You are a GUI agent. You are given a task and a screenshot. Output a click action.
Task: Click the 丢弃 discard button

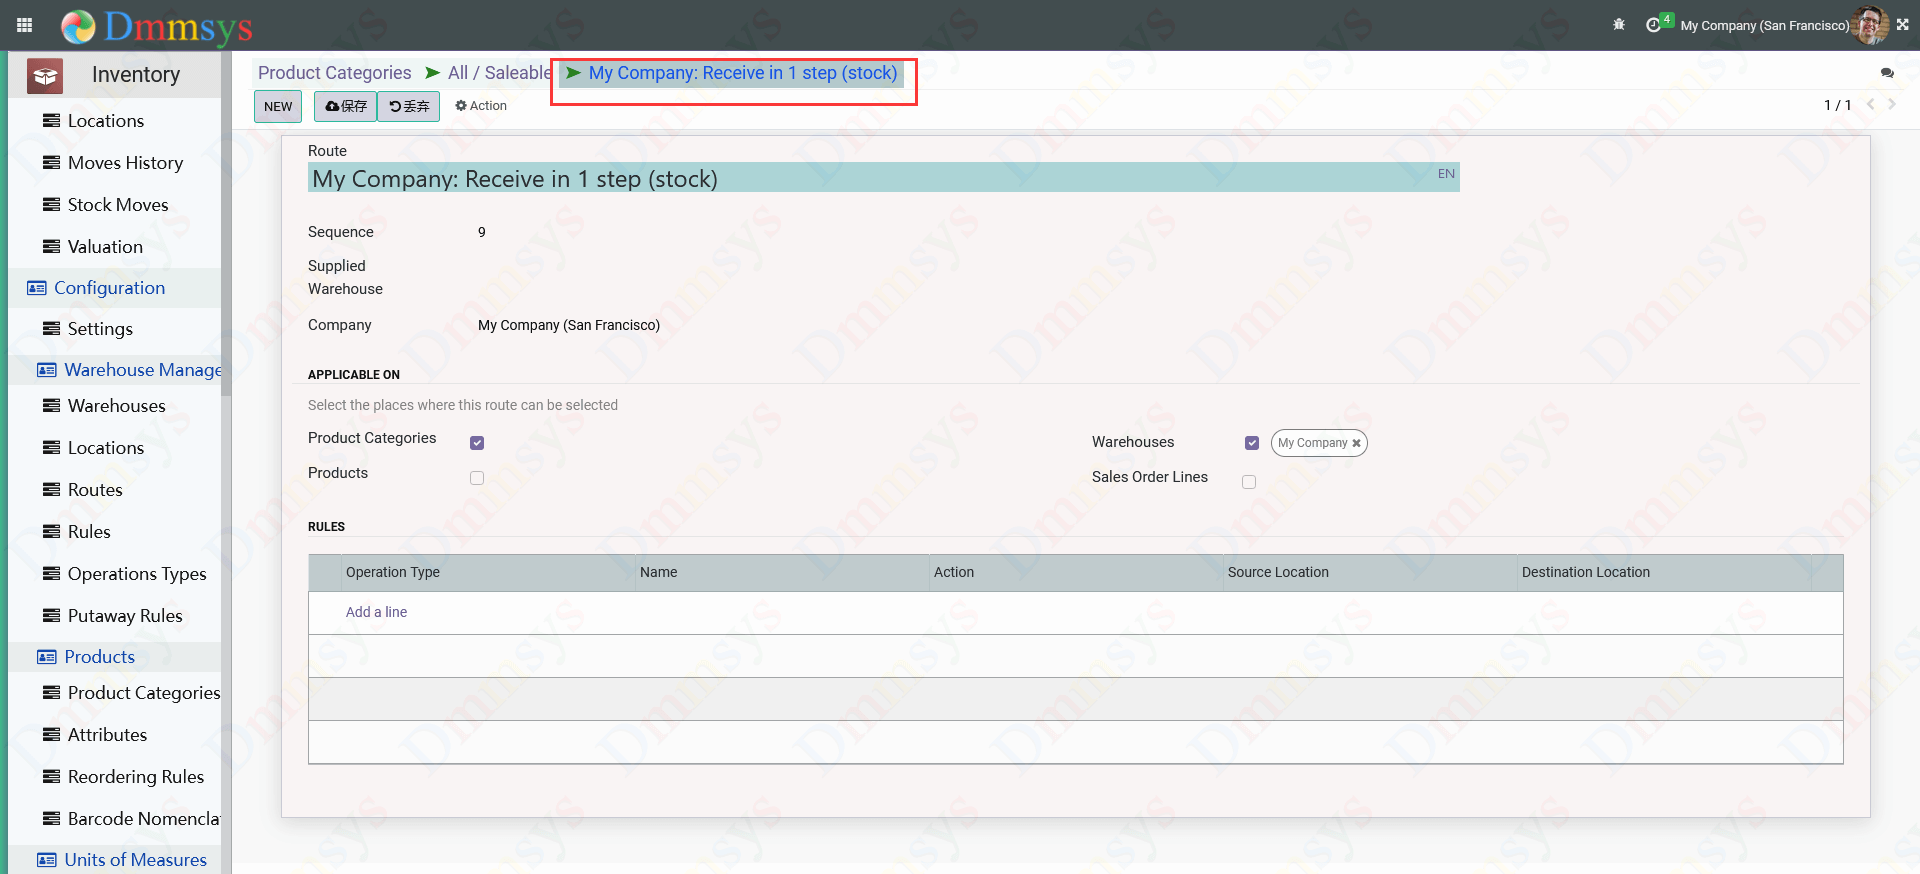[409, 106]
